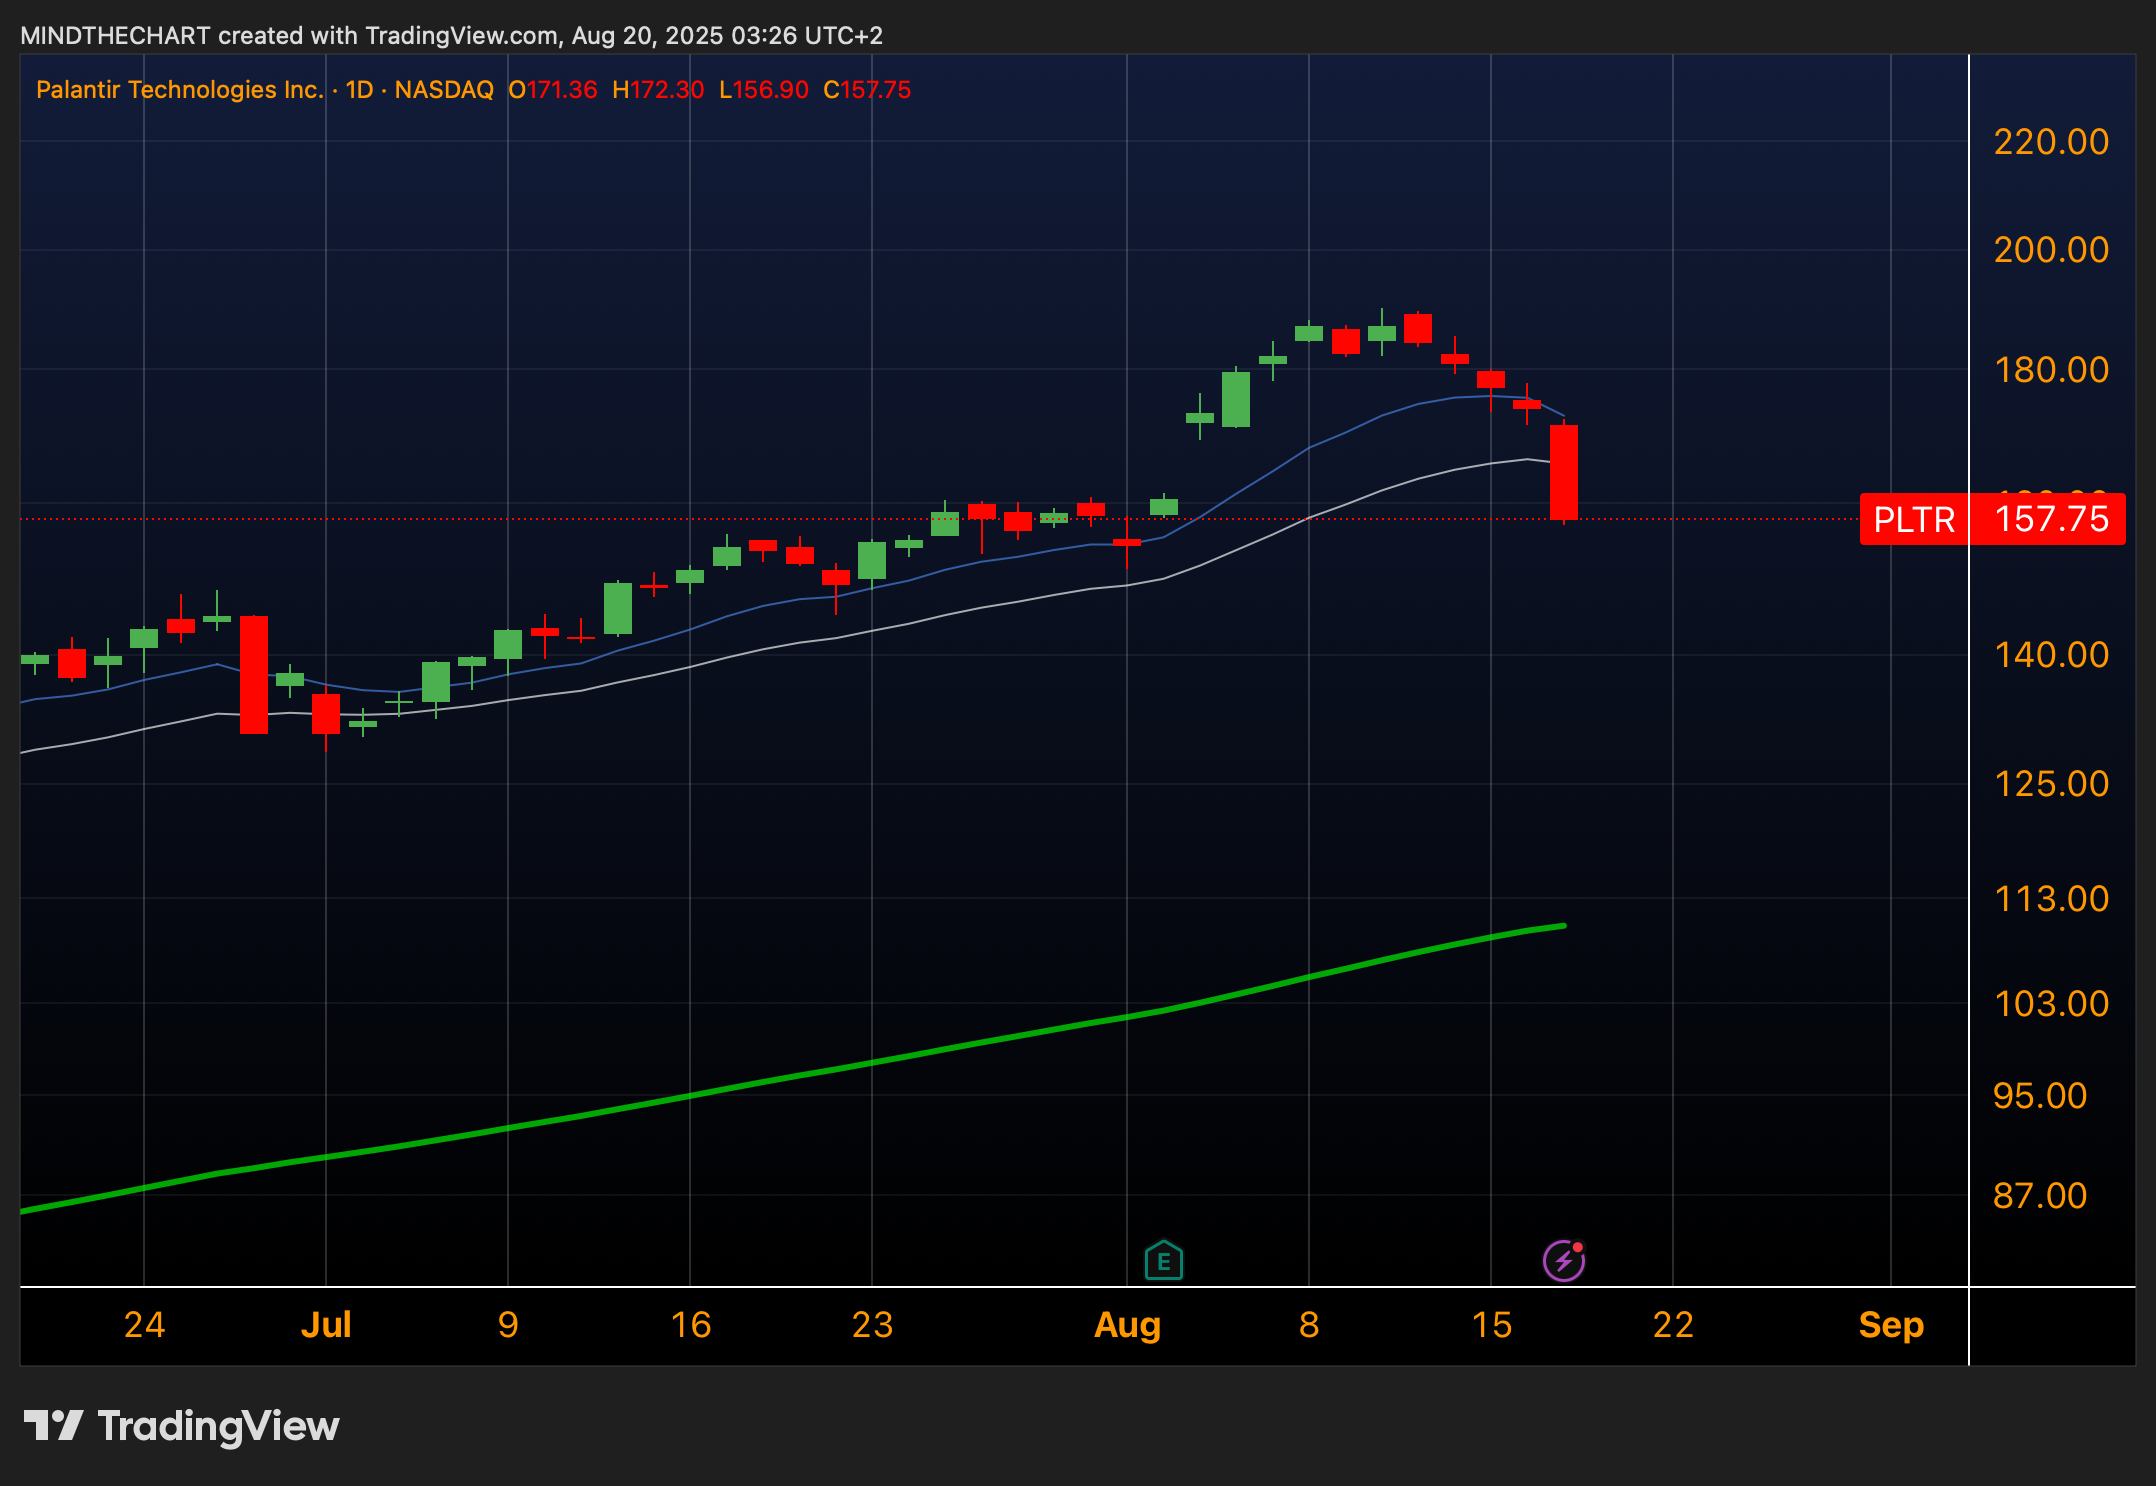The width and height of the screenshot is (2156, 1486).
Task: Click the close value C157.75 in header
Action: 867,90
